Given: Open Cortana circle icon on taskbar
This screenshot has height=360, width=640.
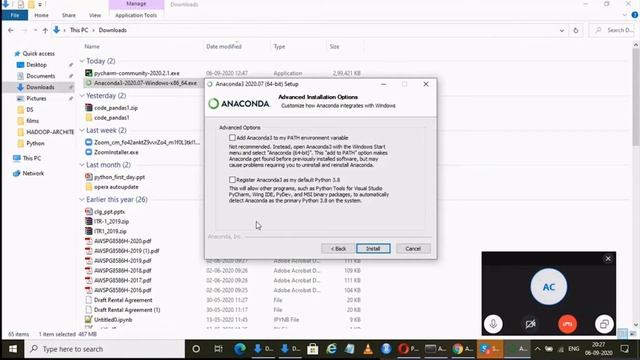Looking at the screenshot, I should pyautogui.click(x=196, y=349).
